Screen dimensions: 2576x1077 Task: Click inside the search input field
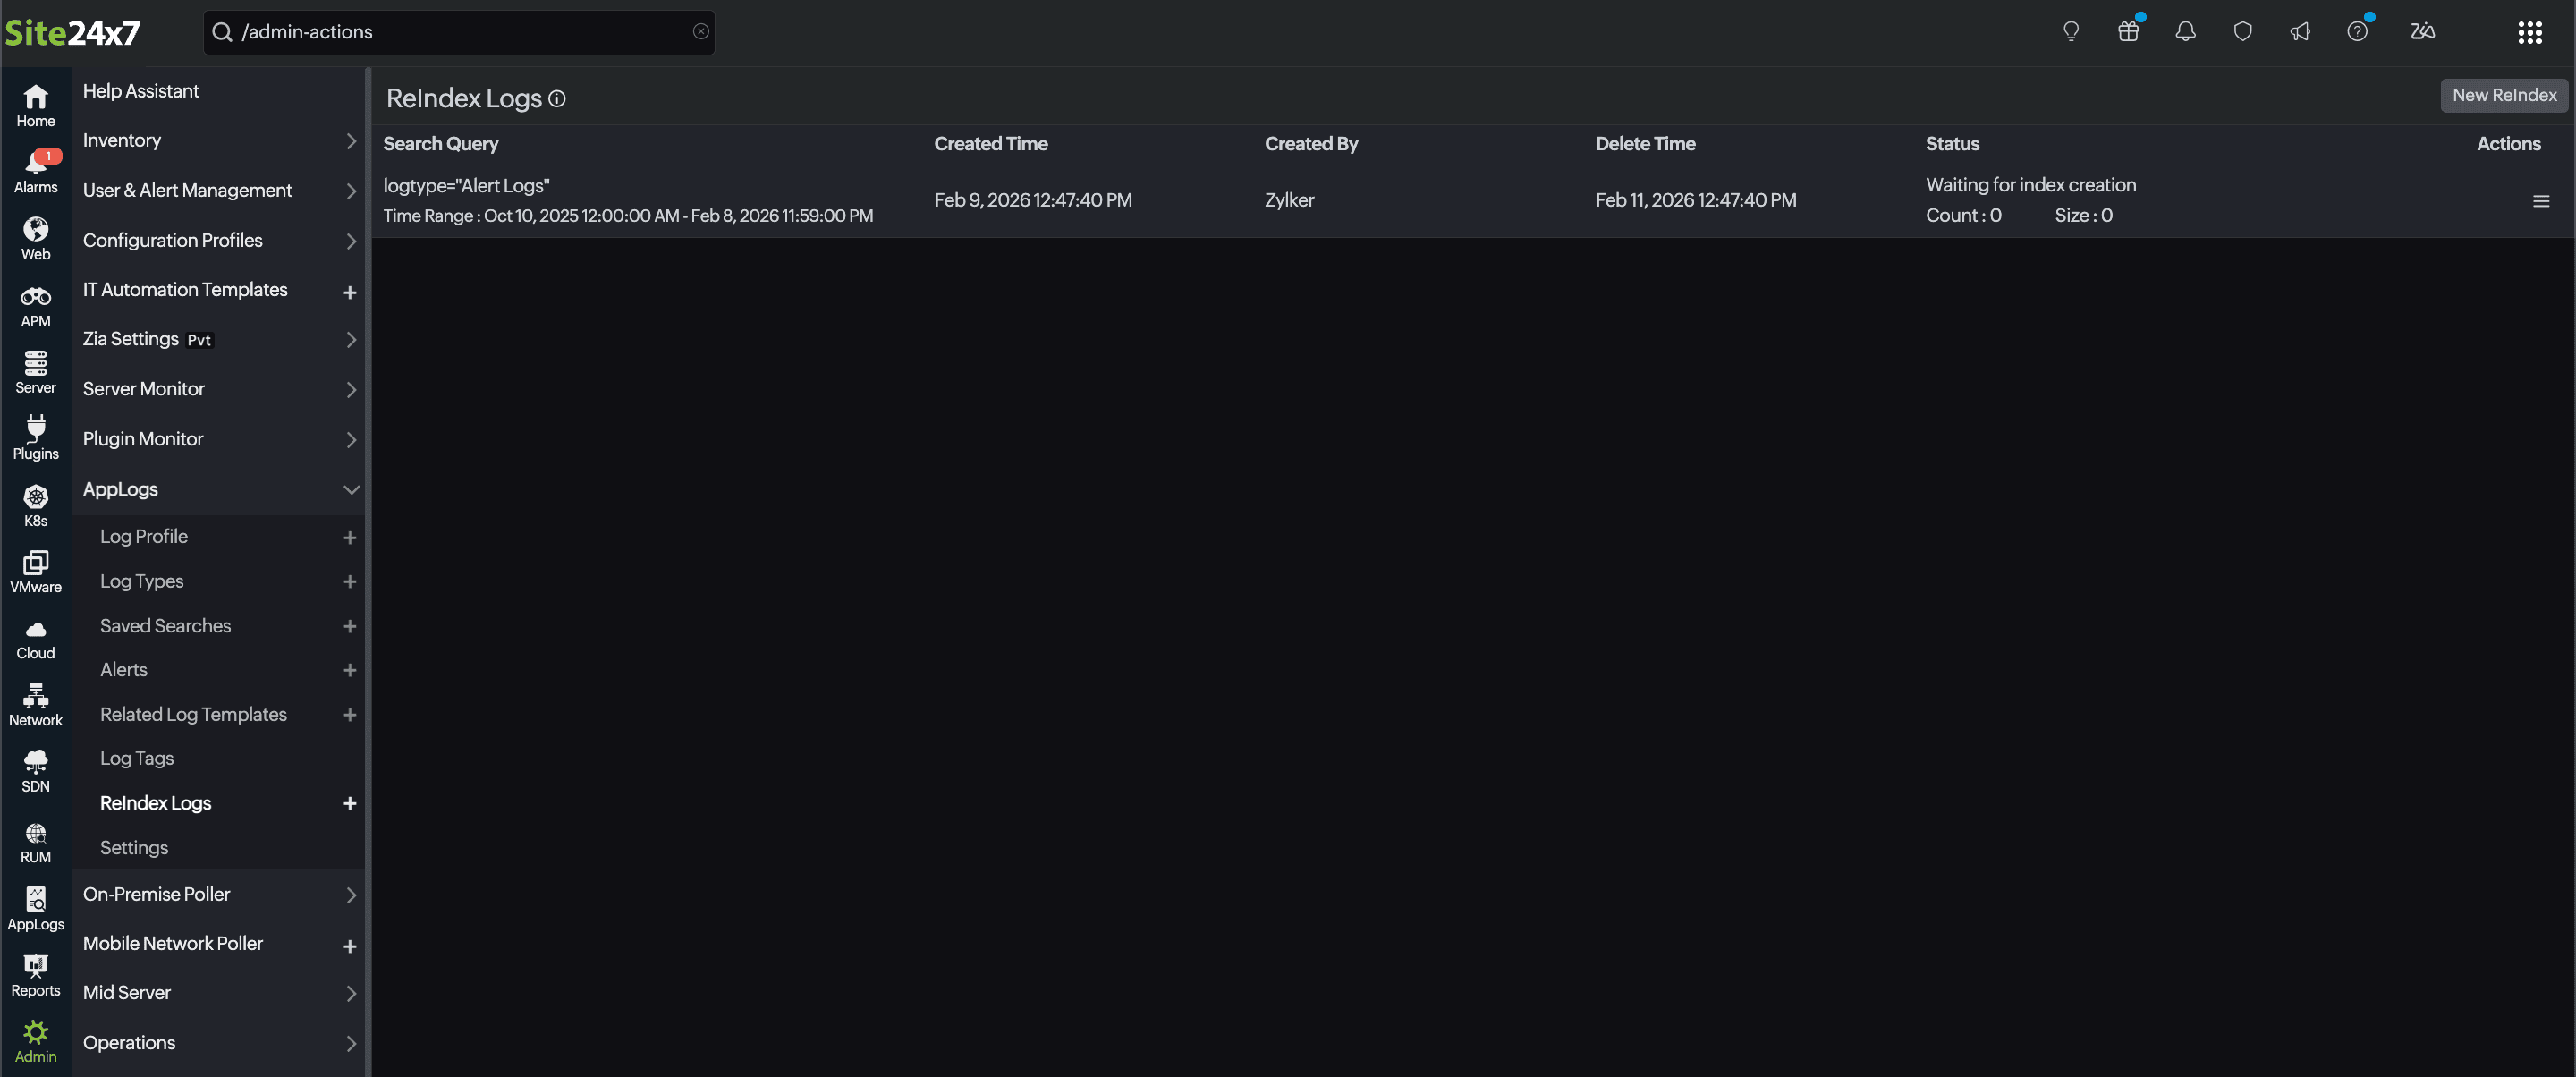(x=450, y=31)
